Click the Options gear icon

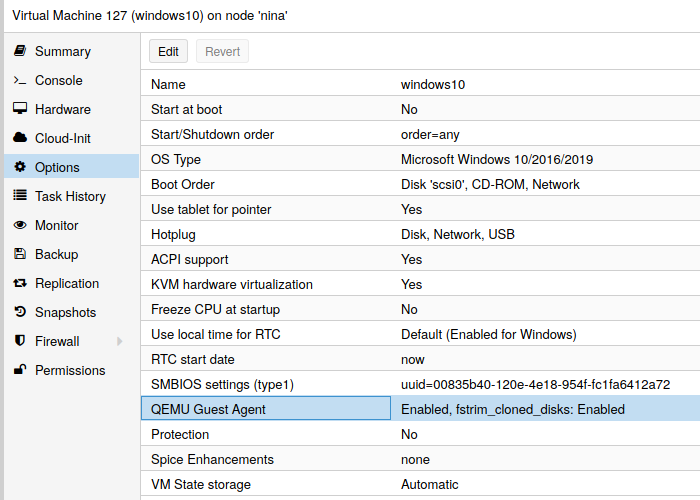point(19,167)
